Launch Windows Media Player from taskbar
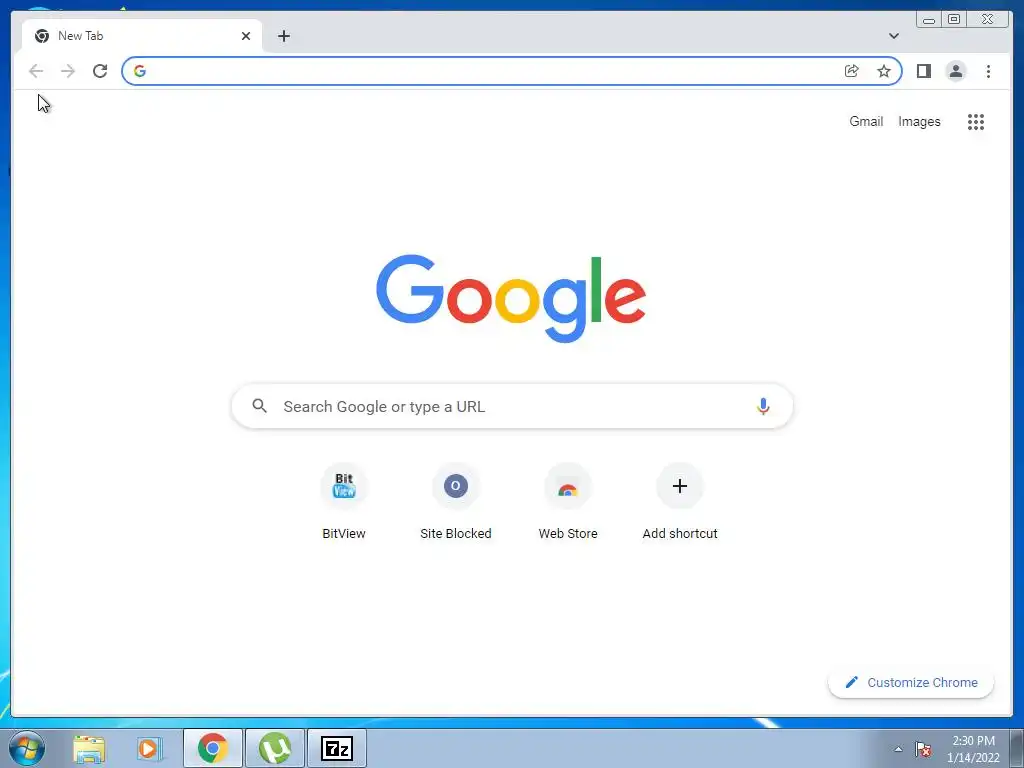The height and width of the screenshot is (768, 1024). tap(149, 748)
